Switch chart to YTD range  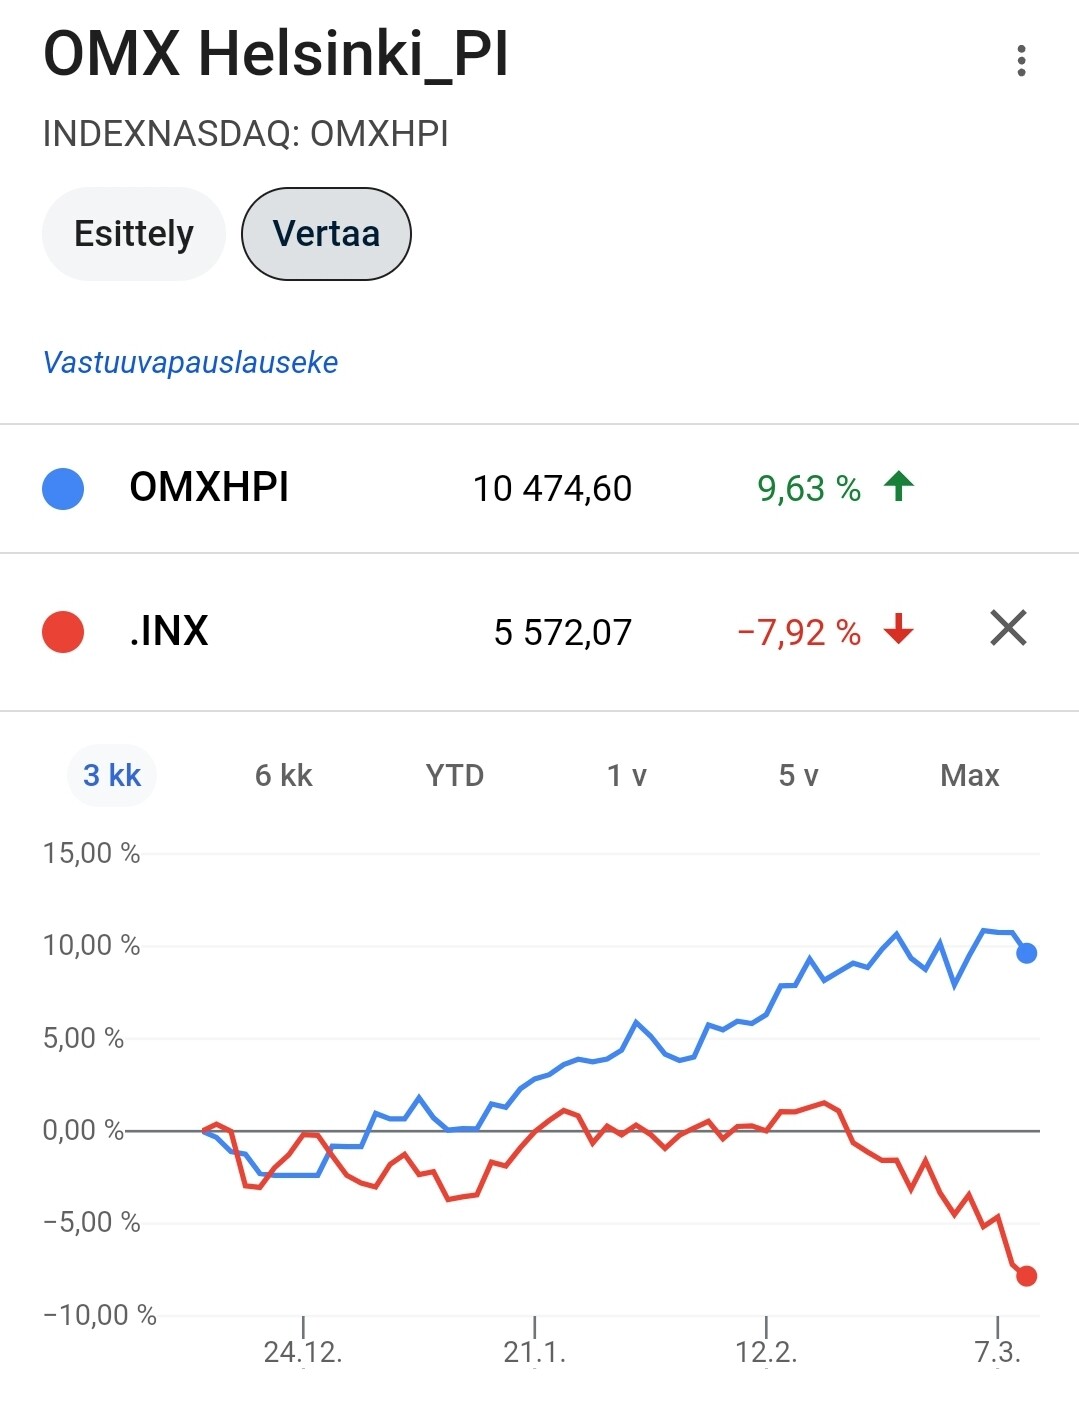coord(455,775)
